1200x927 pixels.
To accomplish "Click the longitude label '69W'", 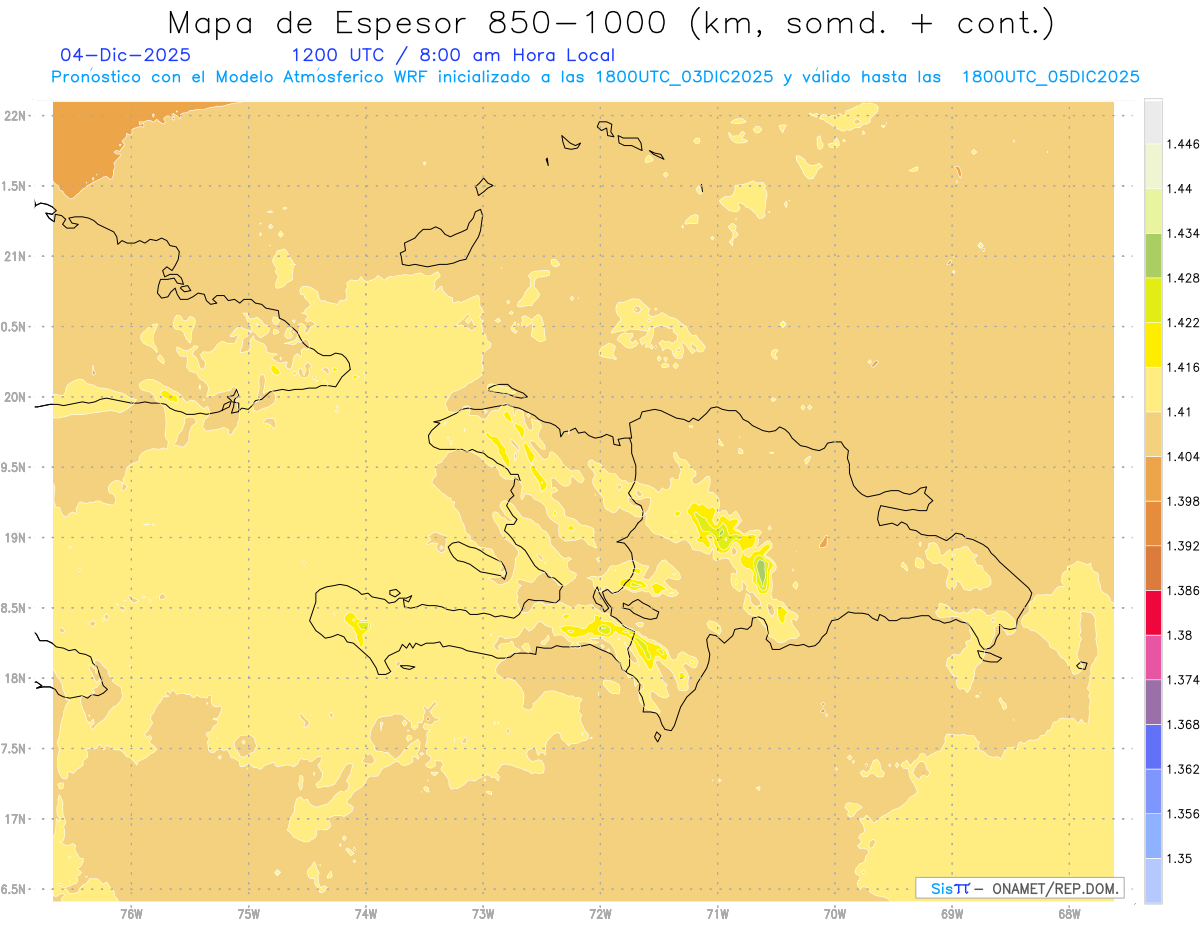I will (x=952, y=914).
